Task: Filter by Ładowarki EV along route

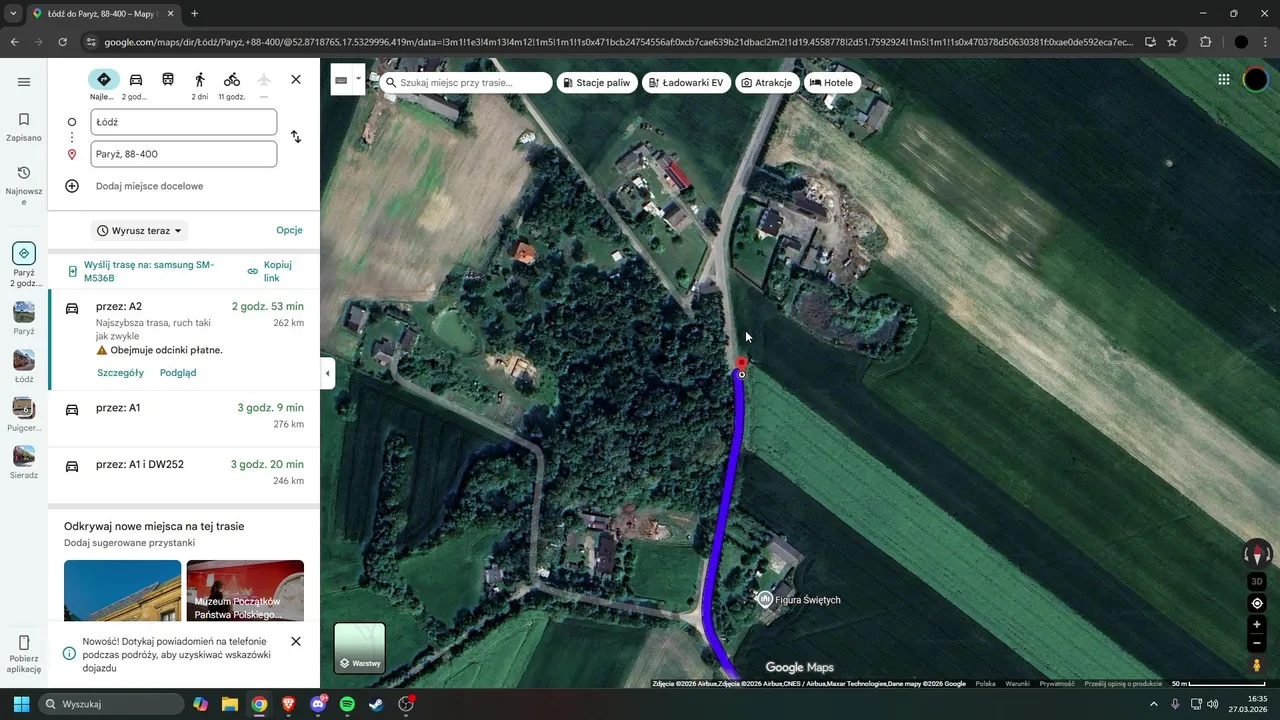Action: (686, 82)
